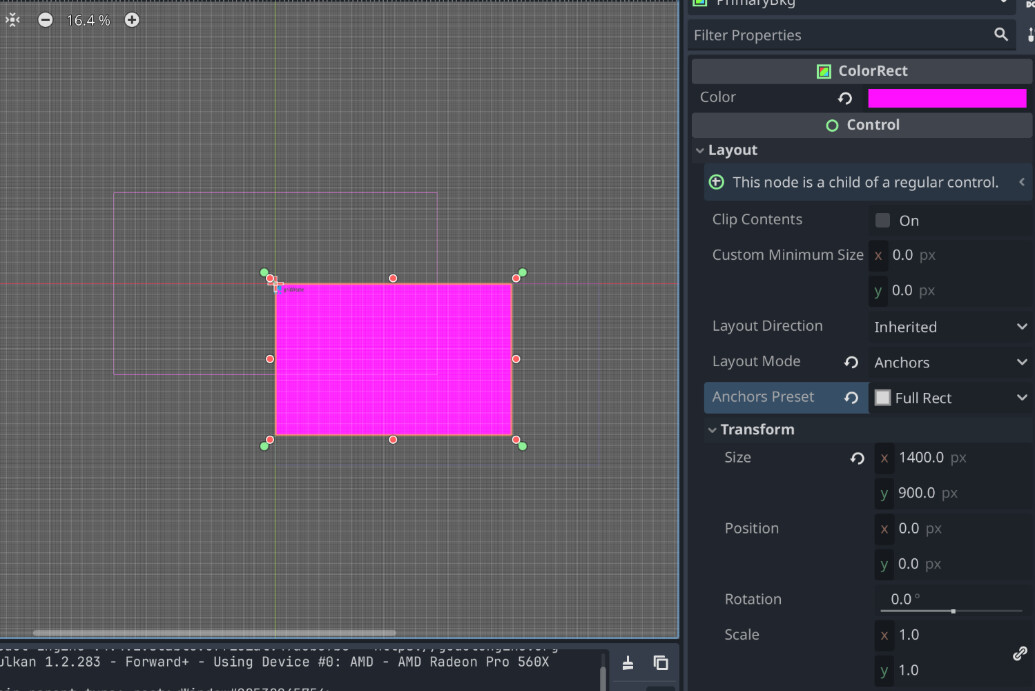Click the search icon in Filter Properties

[x=1001, y=34]
